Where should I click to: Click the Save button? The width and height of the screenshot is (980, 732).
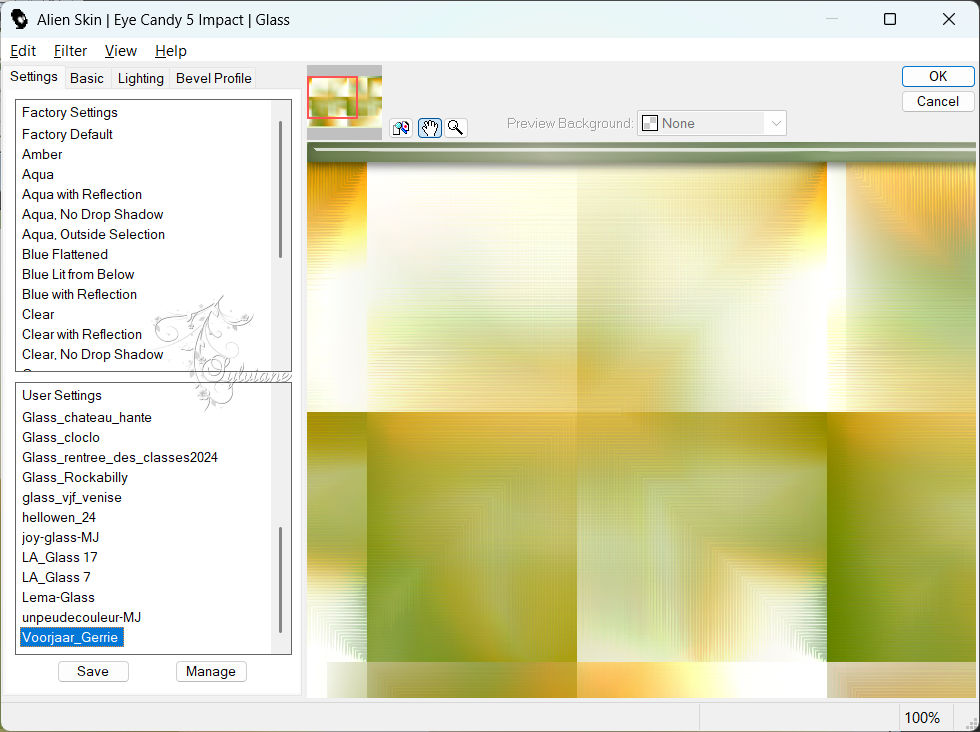pyautogui.click(x=93, y=671)
